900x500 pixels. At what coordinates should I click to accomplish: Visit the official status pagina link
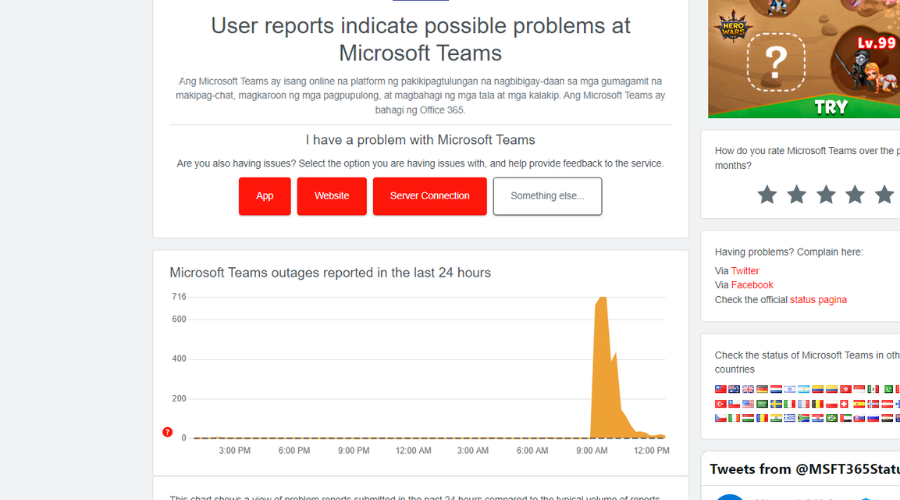[818, 300]
